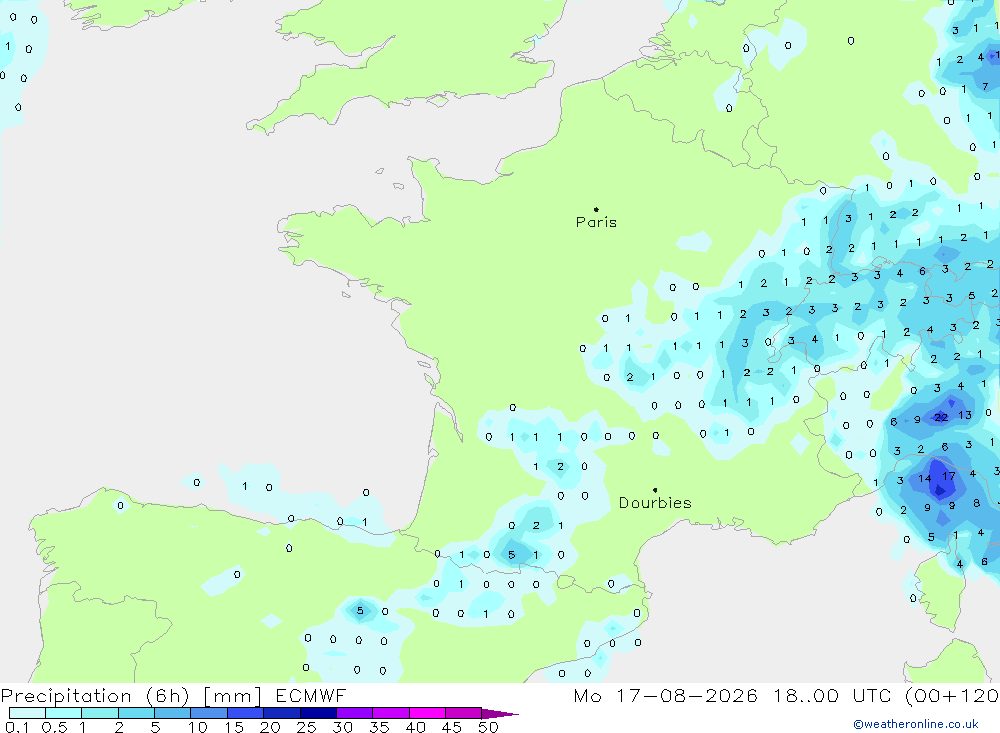Pick the legend swatch between 0.1 and 0.5
The width and height of the screenshot is (1000, 733).
point(27,713)
